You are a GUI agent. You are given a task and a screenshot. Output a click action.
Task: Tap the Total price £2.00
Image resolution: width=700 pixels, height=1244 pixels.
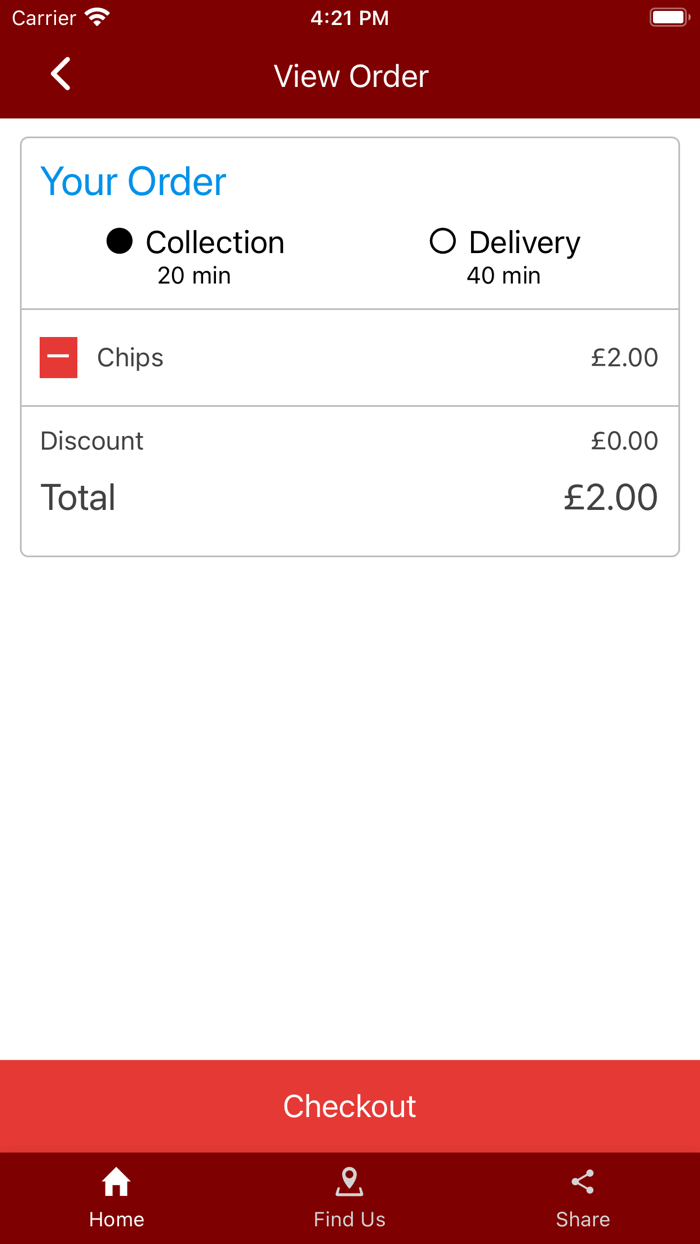pyautogui.click(x=611, y=497)
